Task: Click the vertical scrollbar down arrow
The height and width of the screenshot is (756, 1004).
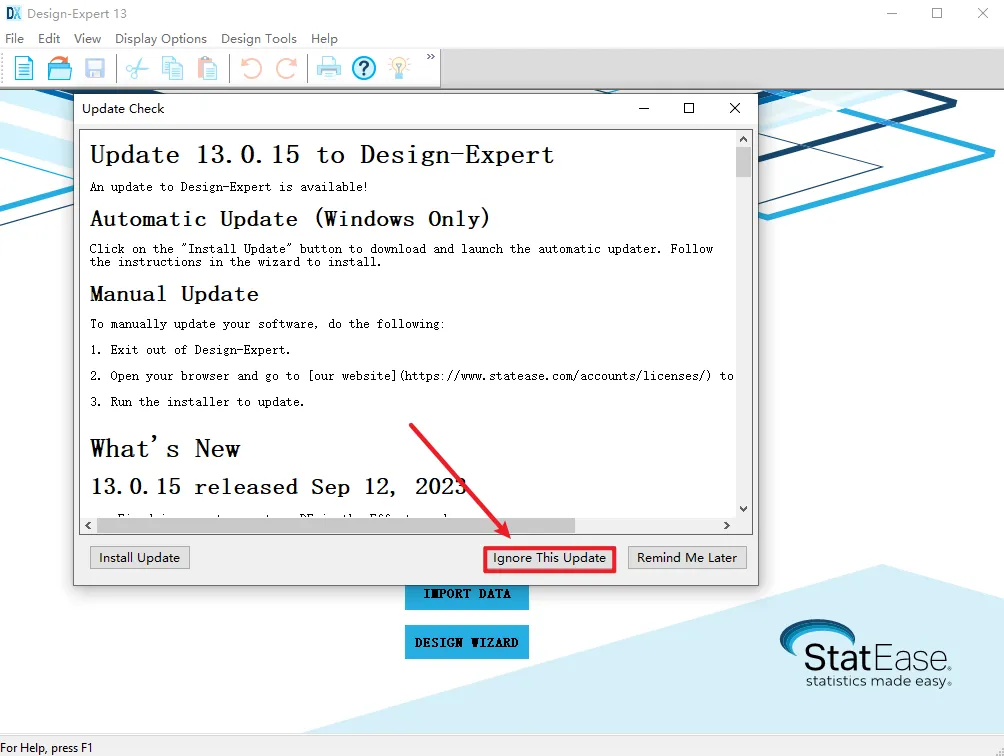Action: (x=743, y=510)
